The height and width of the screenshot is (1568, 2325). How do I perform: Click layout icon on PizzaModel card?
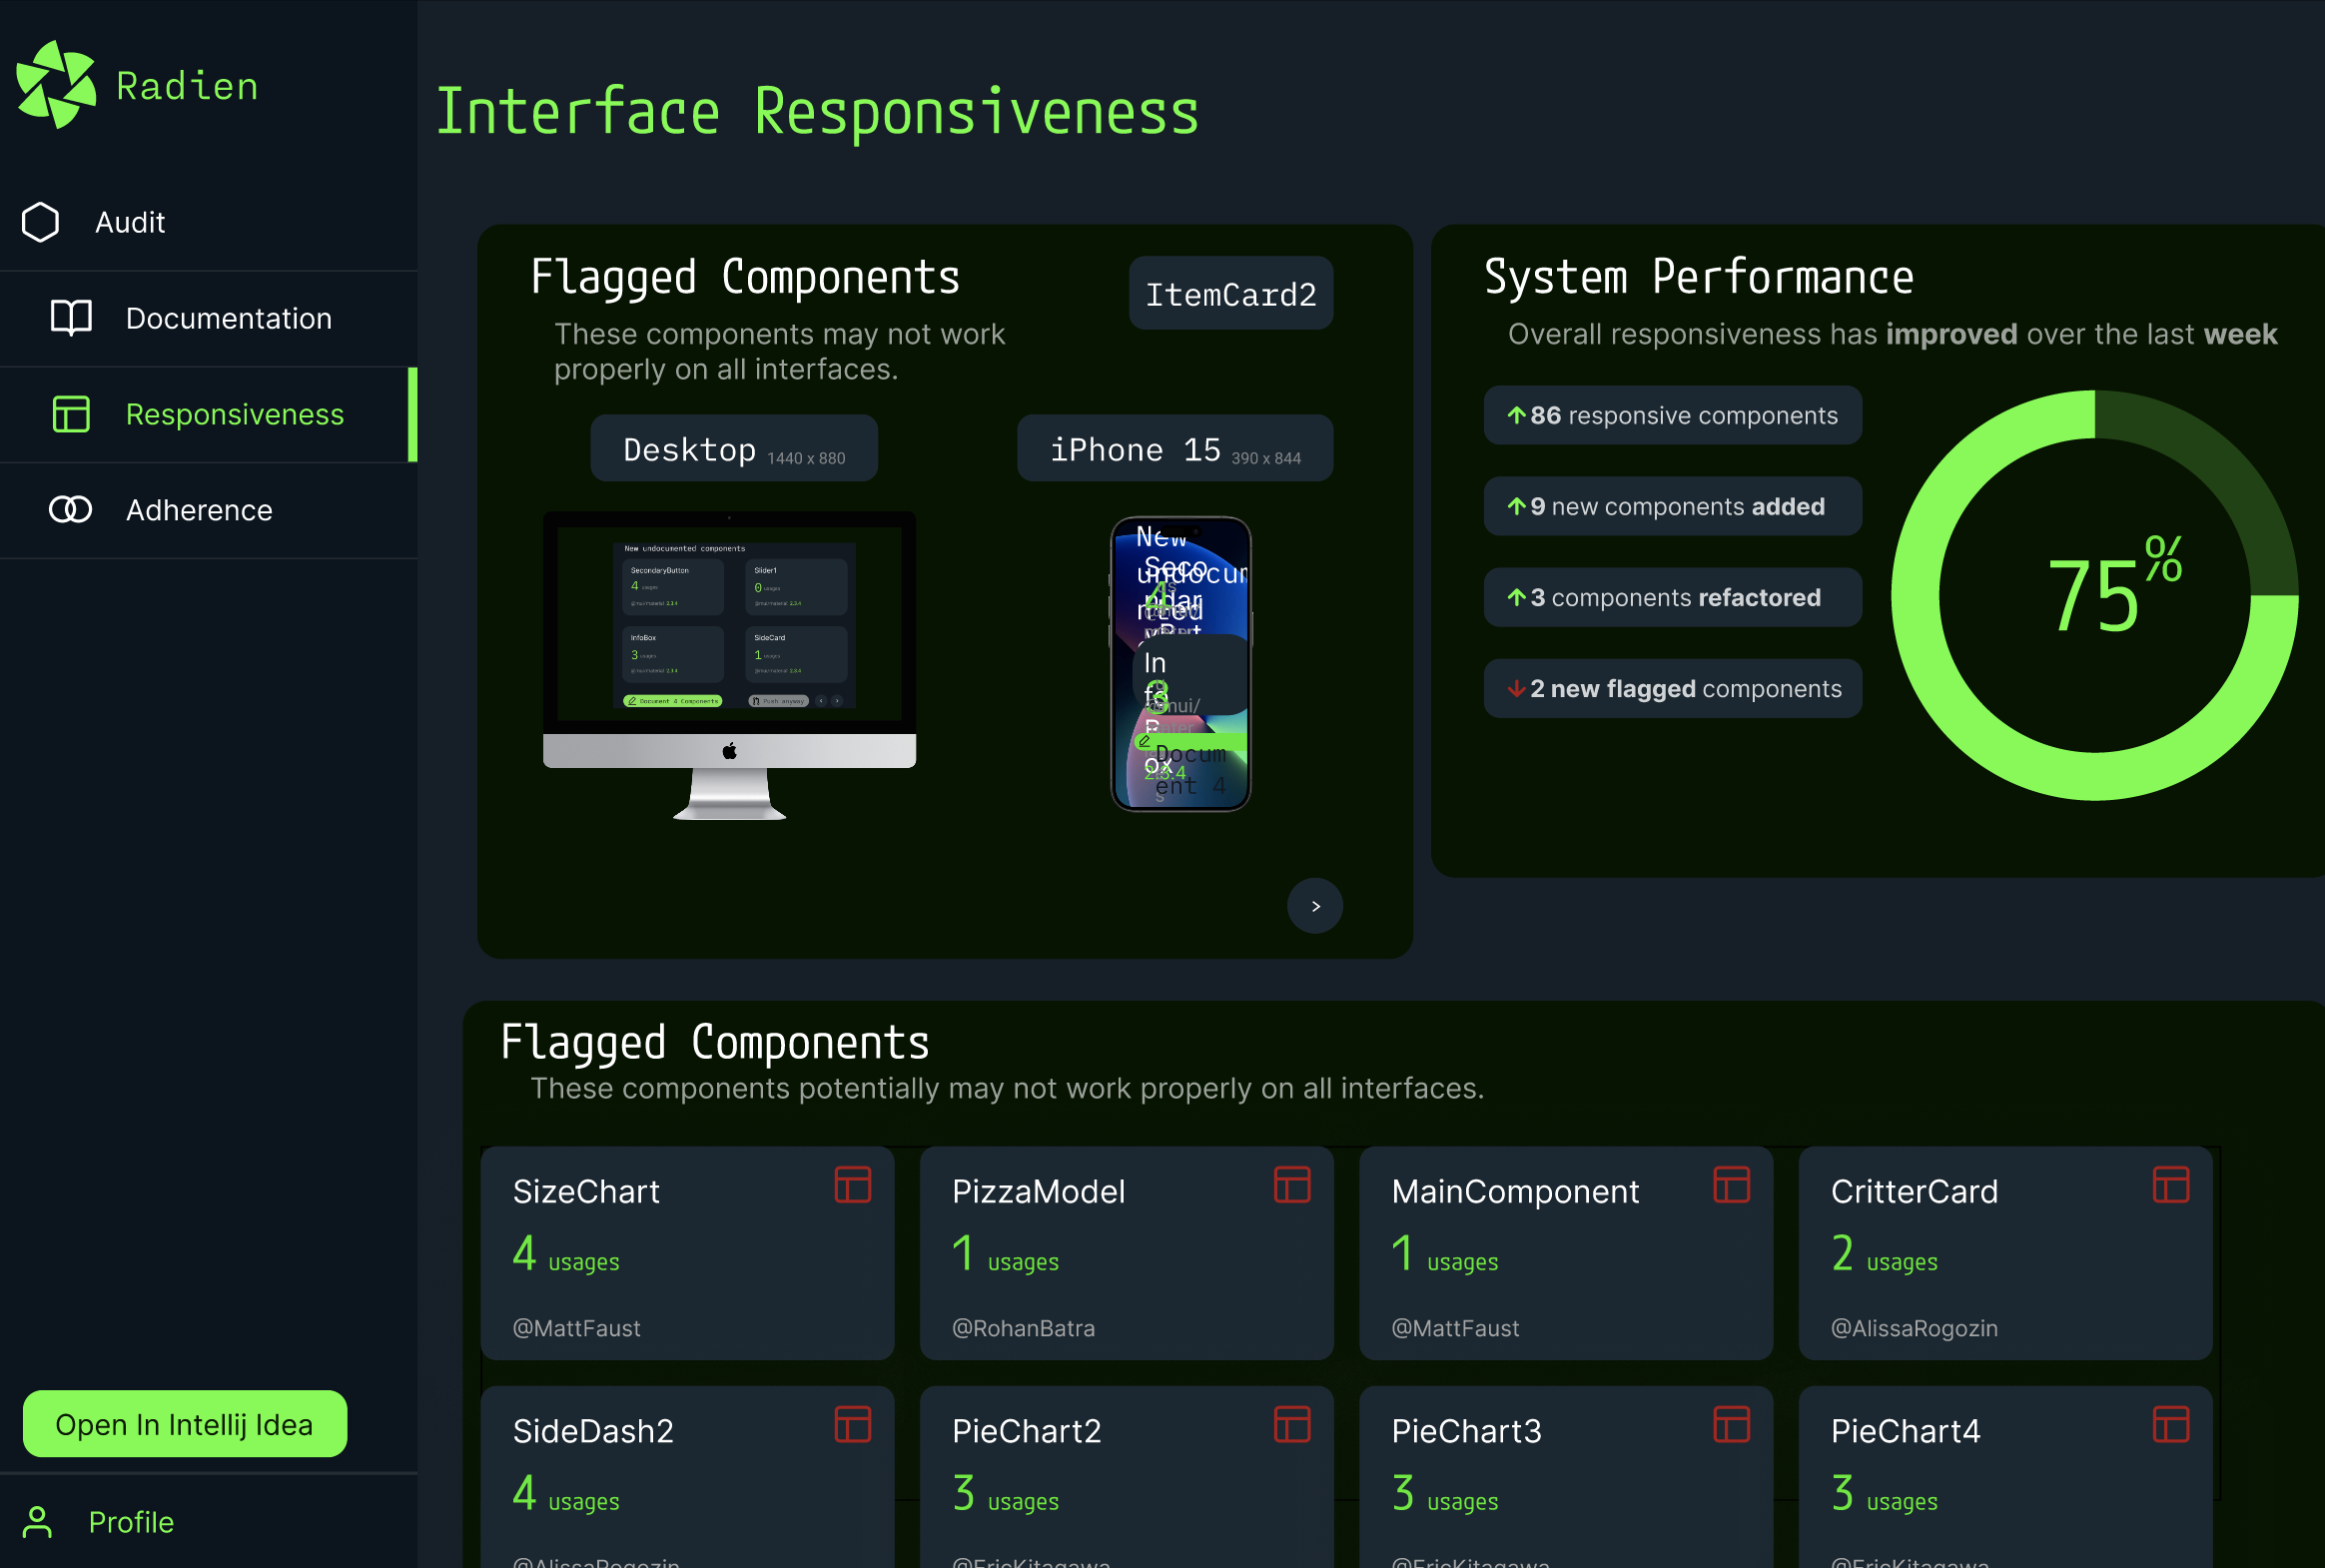coord(1291,1185)
